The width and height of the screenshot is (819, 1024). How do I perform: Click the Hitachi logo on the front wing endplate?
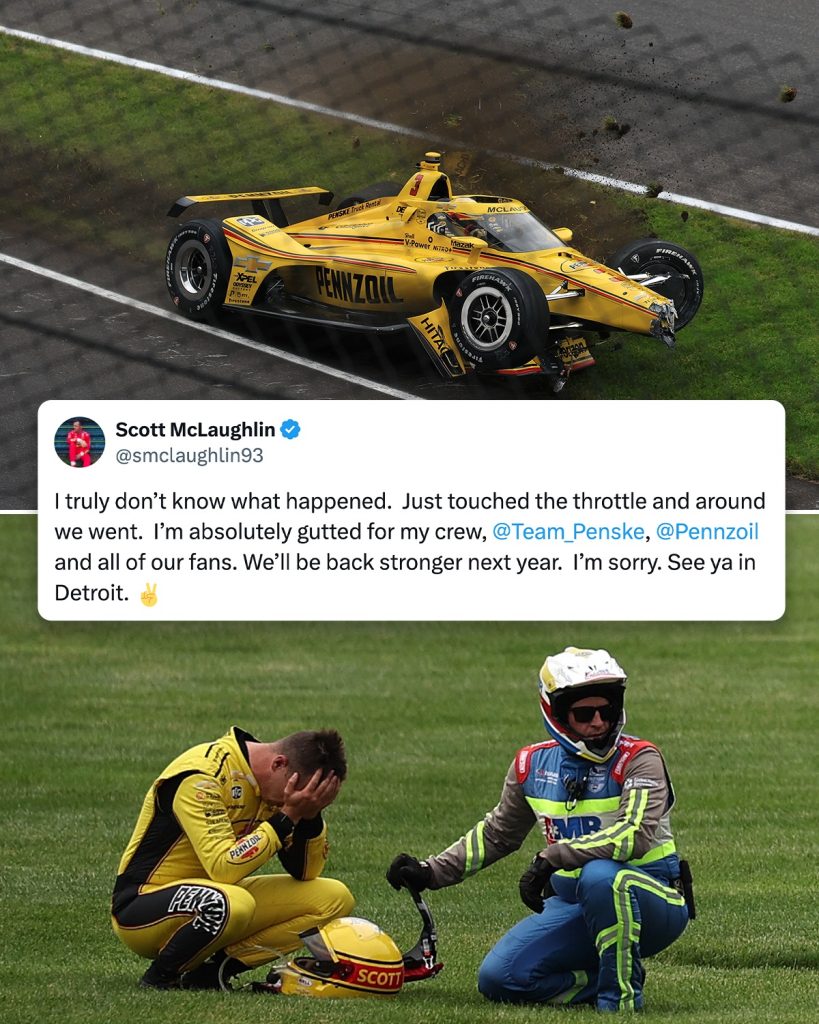(434, 336)
